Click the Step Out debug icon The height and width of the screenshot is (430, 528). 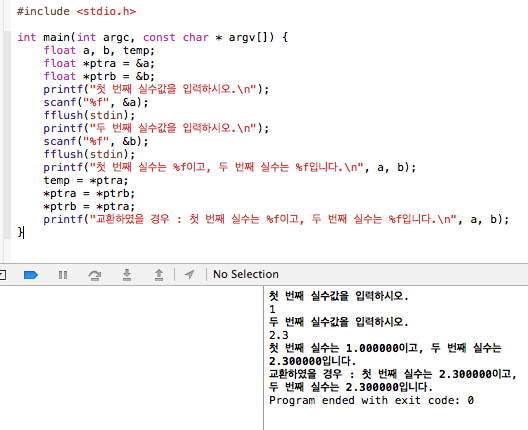pos(159,275)
